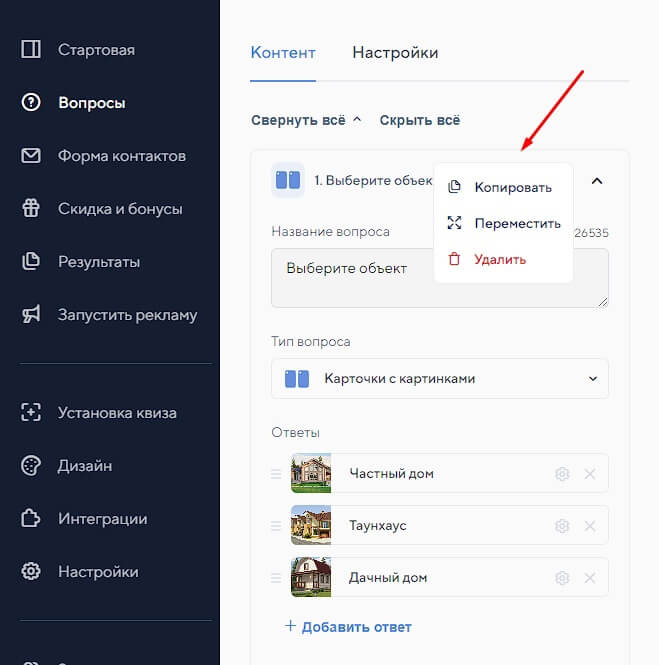Click the Вопросы question mark icon
The width and height of the screenshot is (659, 665).
[31, 102]
